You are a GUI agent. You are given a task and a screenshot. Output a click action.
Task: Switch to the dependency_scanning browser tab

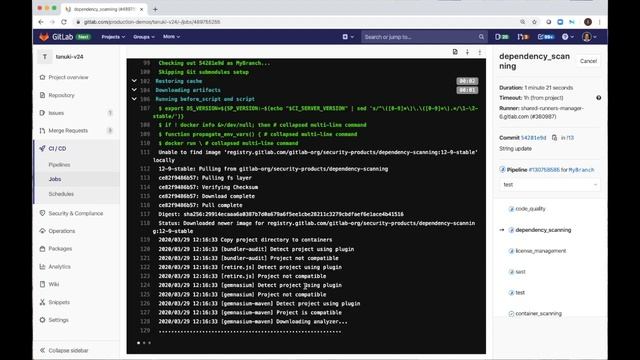point(104,9)
